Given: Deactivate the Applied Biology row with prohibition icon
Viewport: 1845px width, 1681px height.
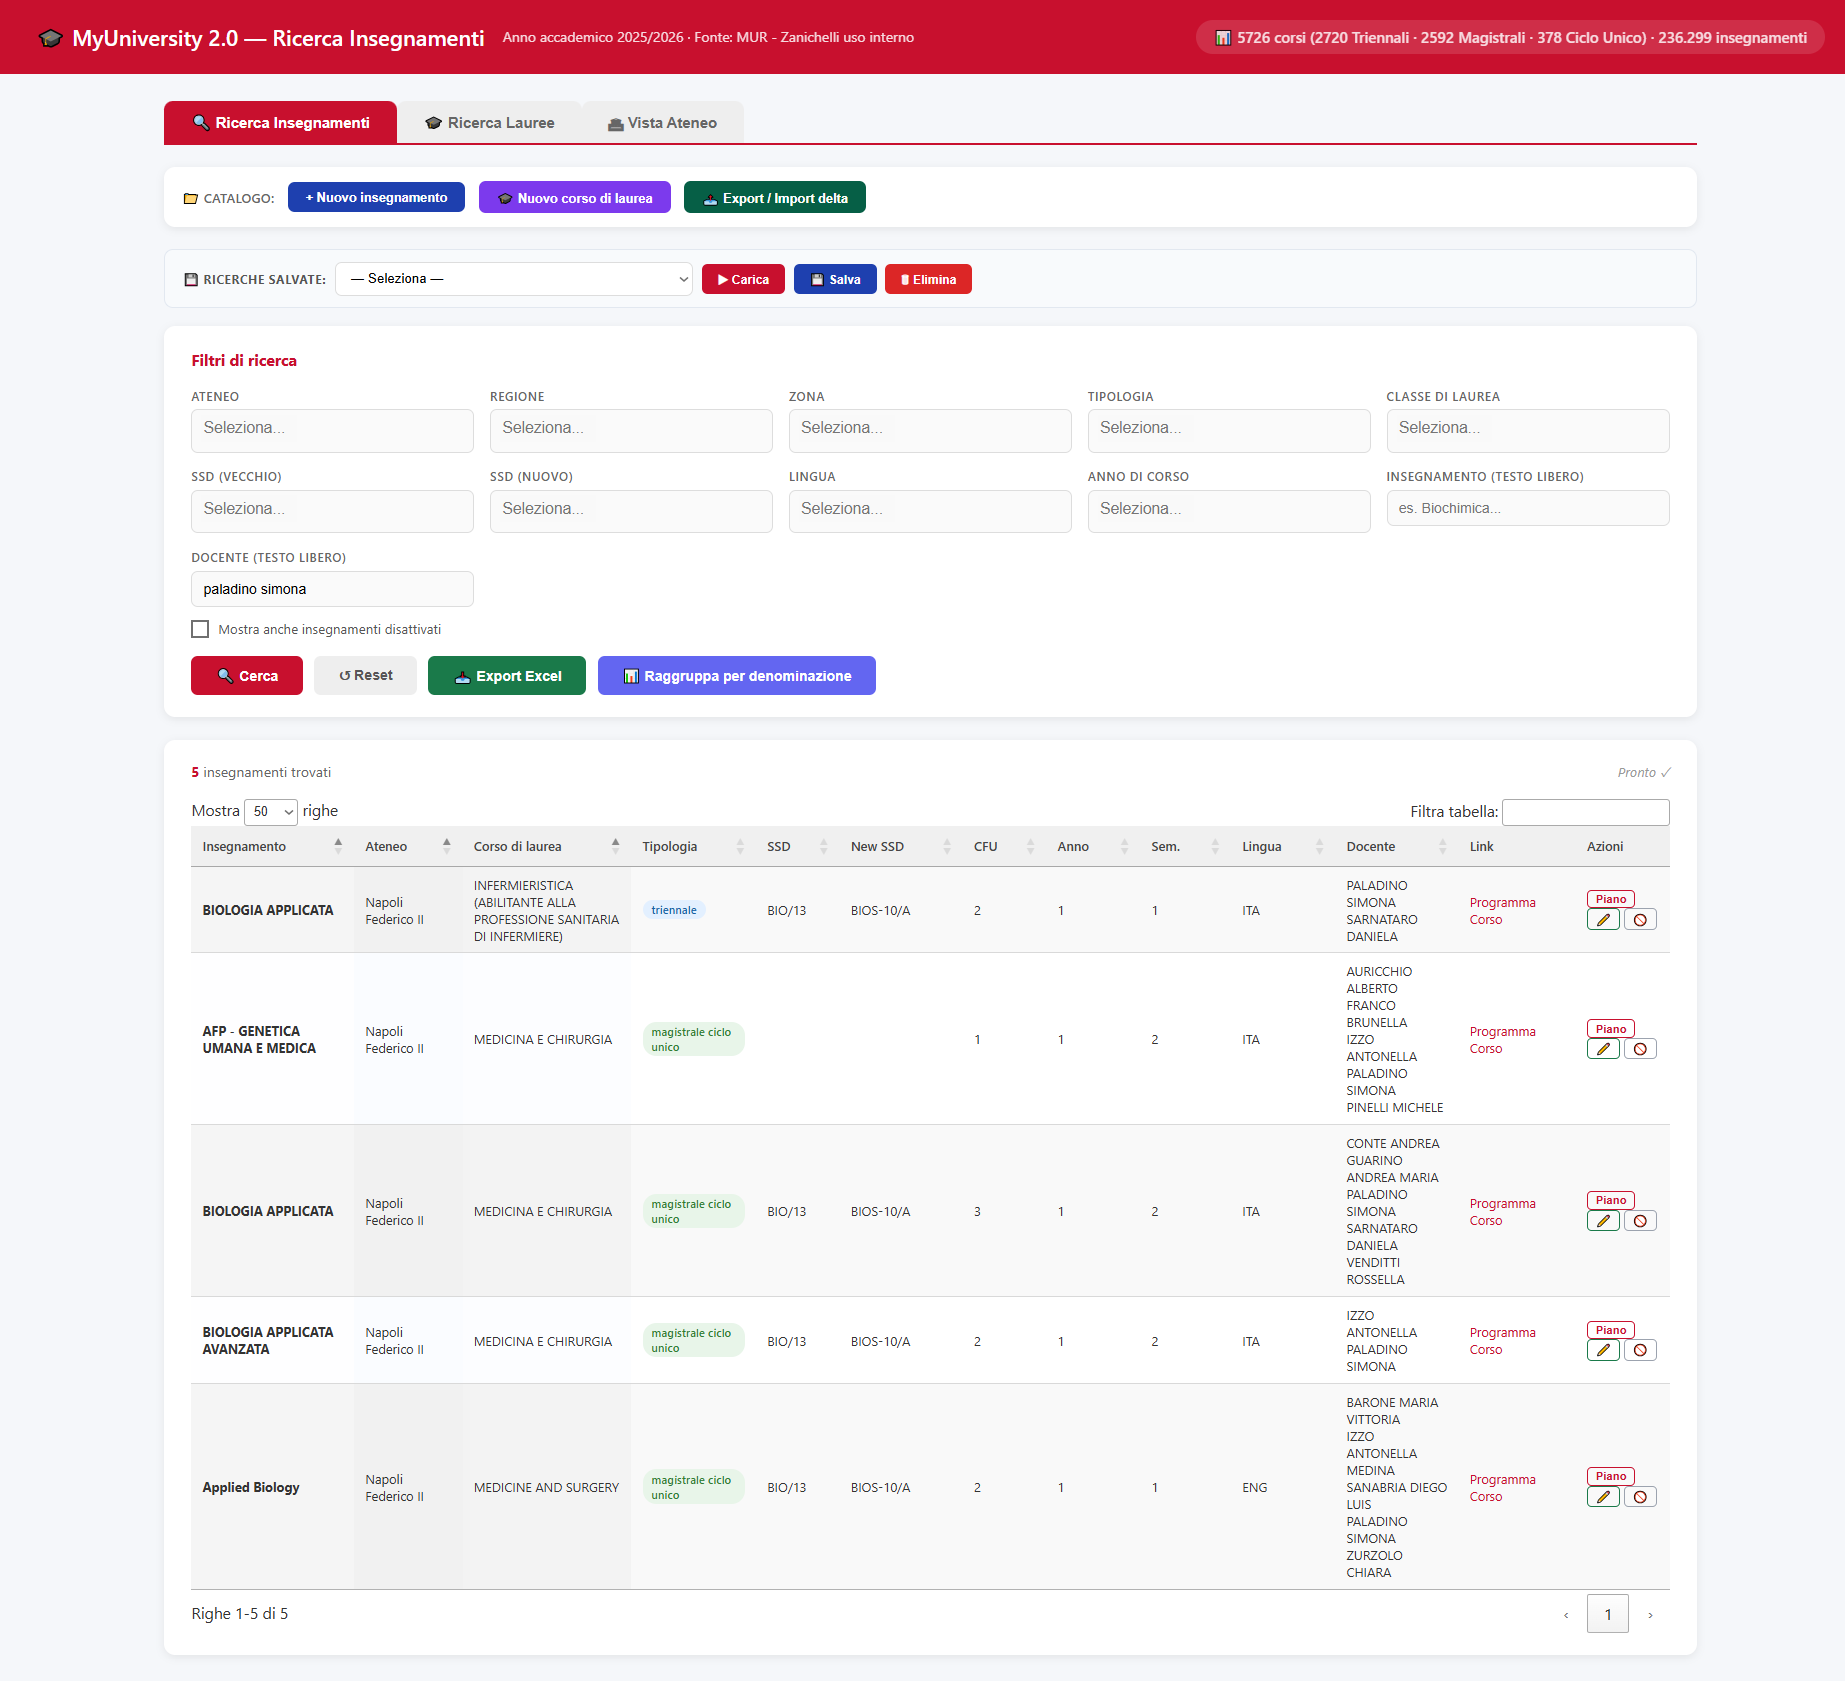Looking at the screenshot, I should [1640, 1497].
